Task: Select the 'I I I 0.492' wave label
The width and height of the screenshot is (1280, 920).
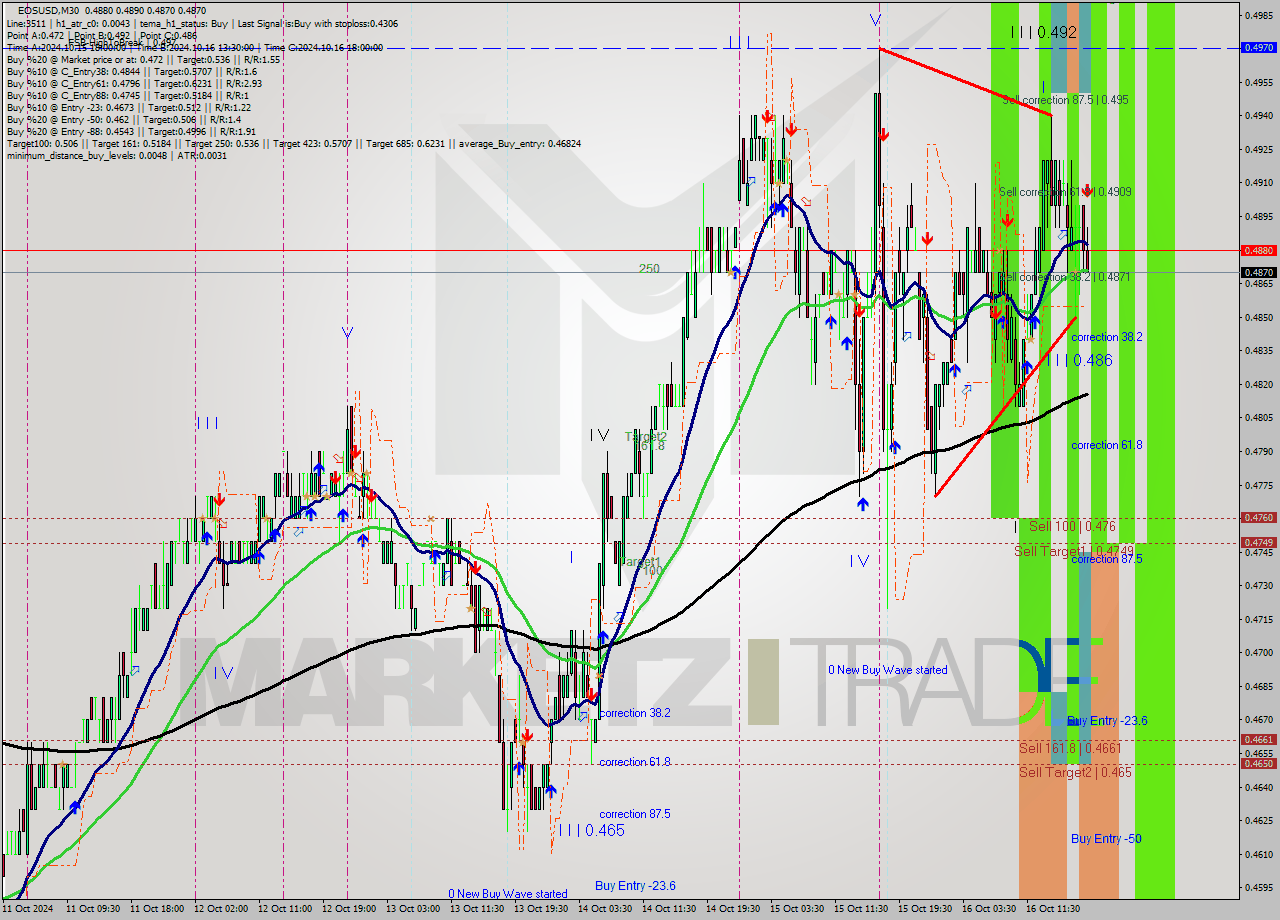Action: [1043, 33]
